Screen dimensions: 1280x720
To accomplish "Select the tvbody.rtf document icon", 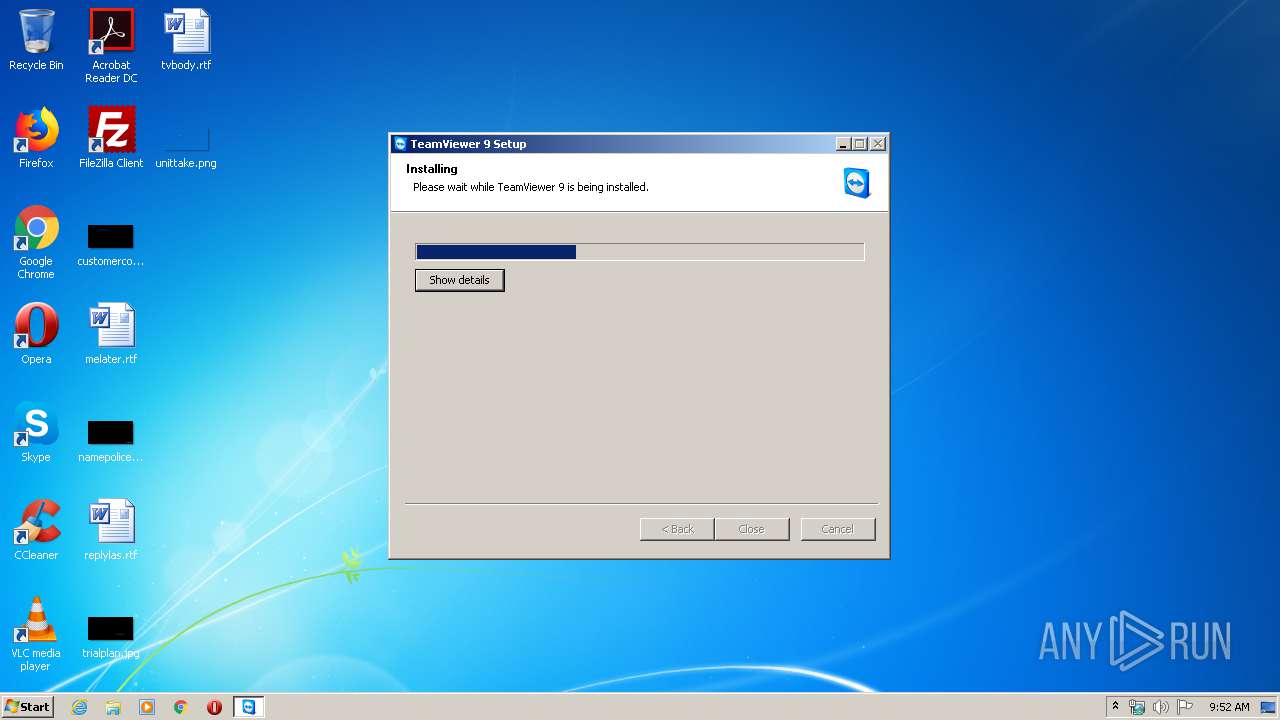I will (186, 40).
